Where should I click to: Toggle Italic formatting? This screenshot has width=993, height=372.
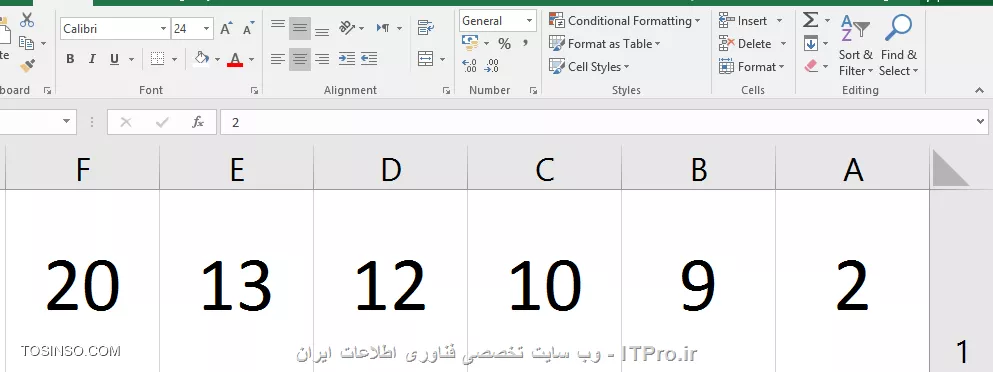92,59
